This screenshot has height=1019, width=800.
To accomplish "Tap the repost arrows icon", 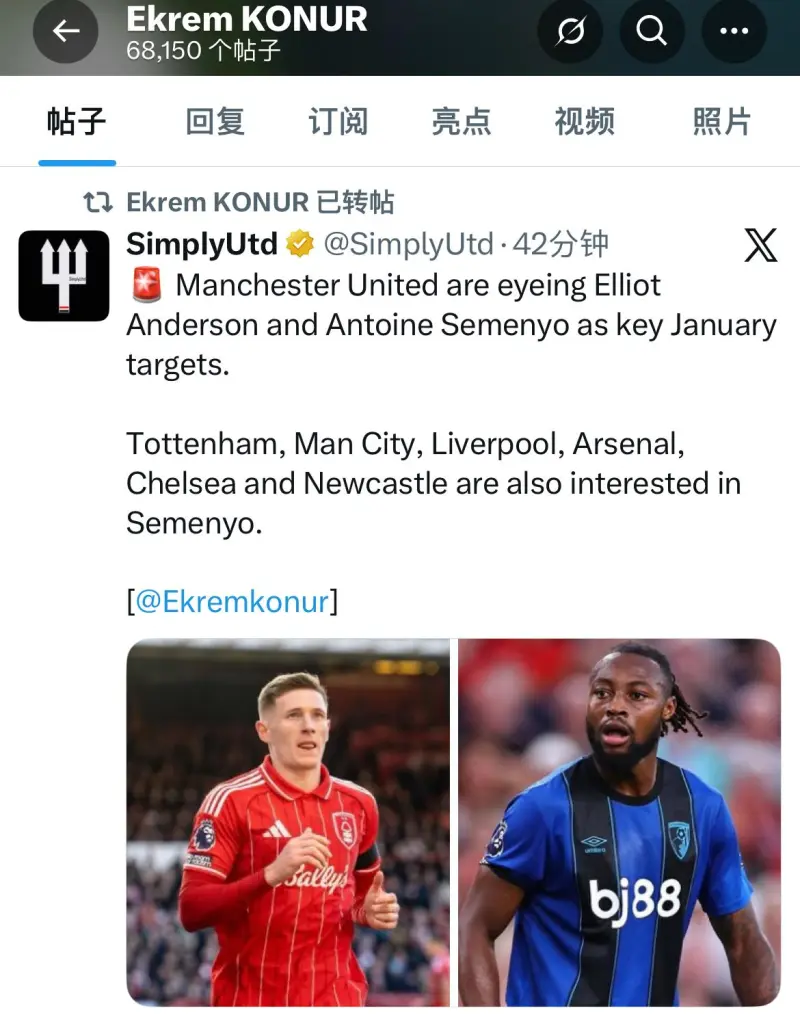I will coord(97,203).
